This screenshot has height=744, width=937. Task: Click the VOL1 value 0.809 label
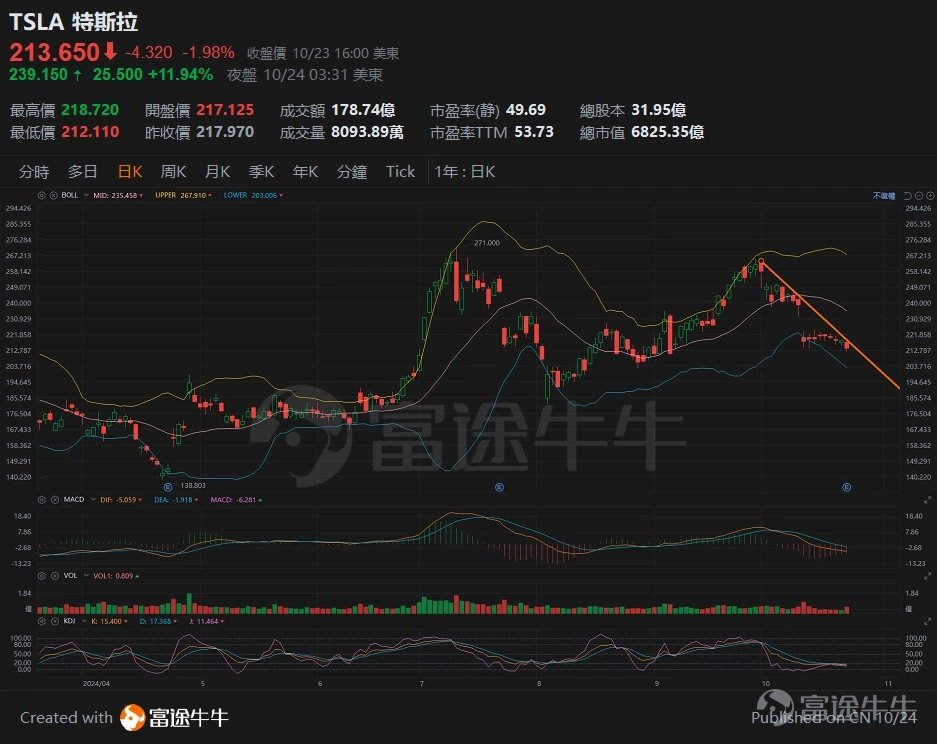pos(113,576)
